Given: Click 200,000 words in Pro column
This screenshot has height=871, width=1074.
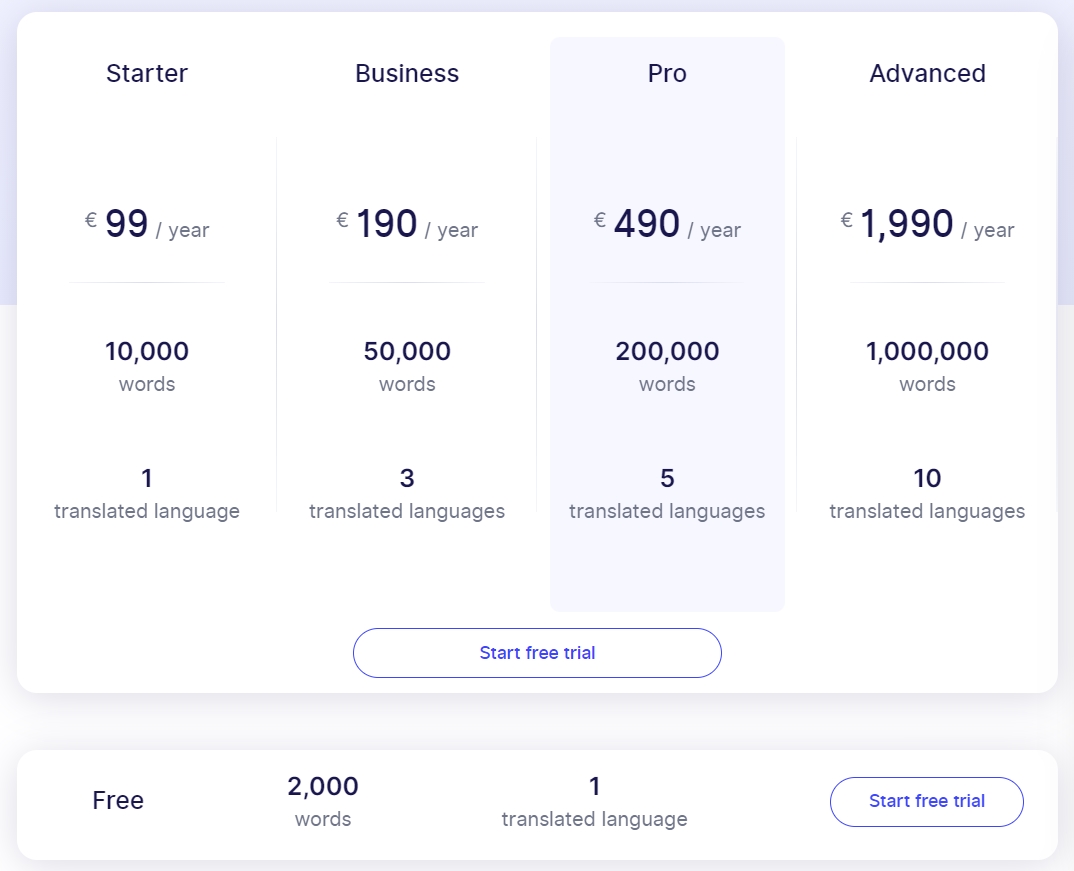Looking at the screenshot, I should tap(667, 366).
